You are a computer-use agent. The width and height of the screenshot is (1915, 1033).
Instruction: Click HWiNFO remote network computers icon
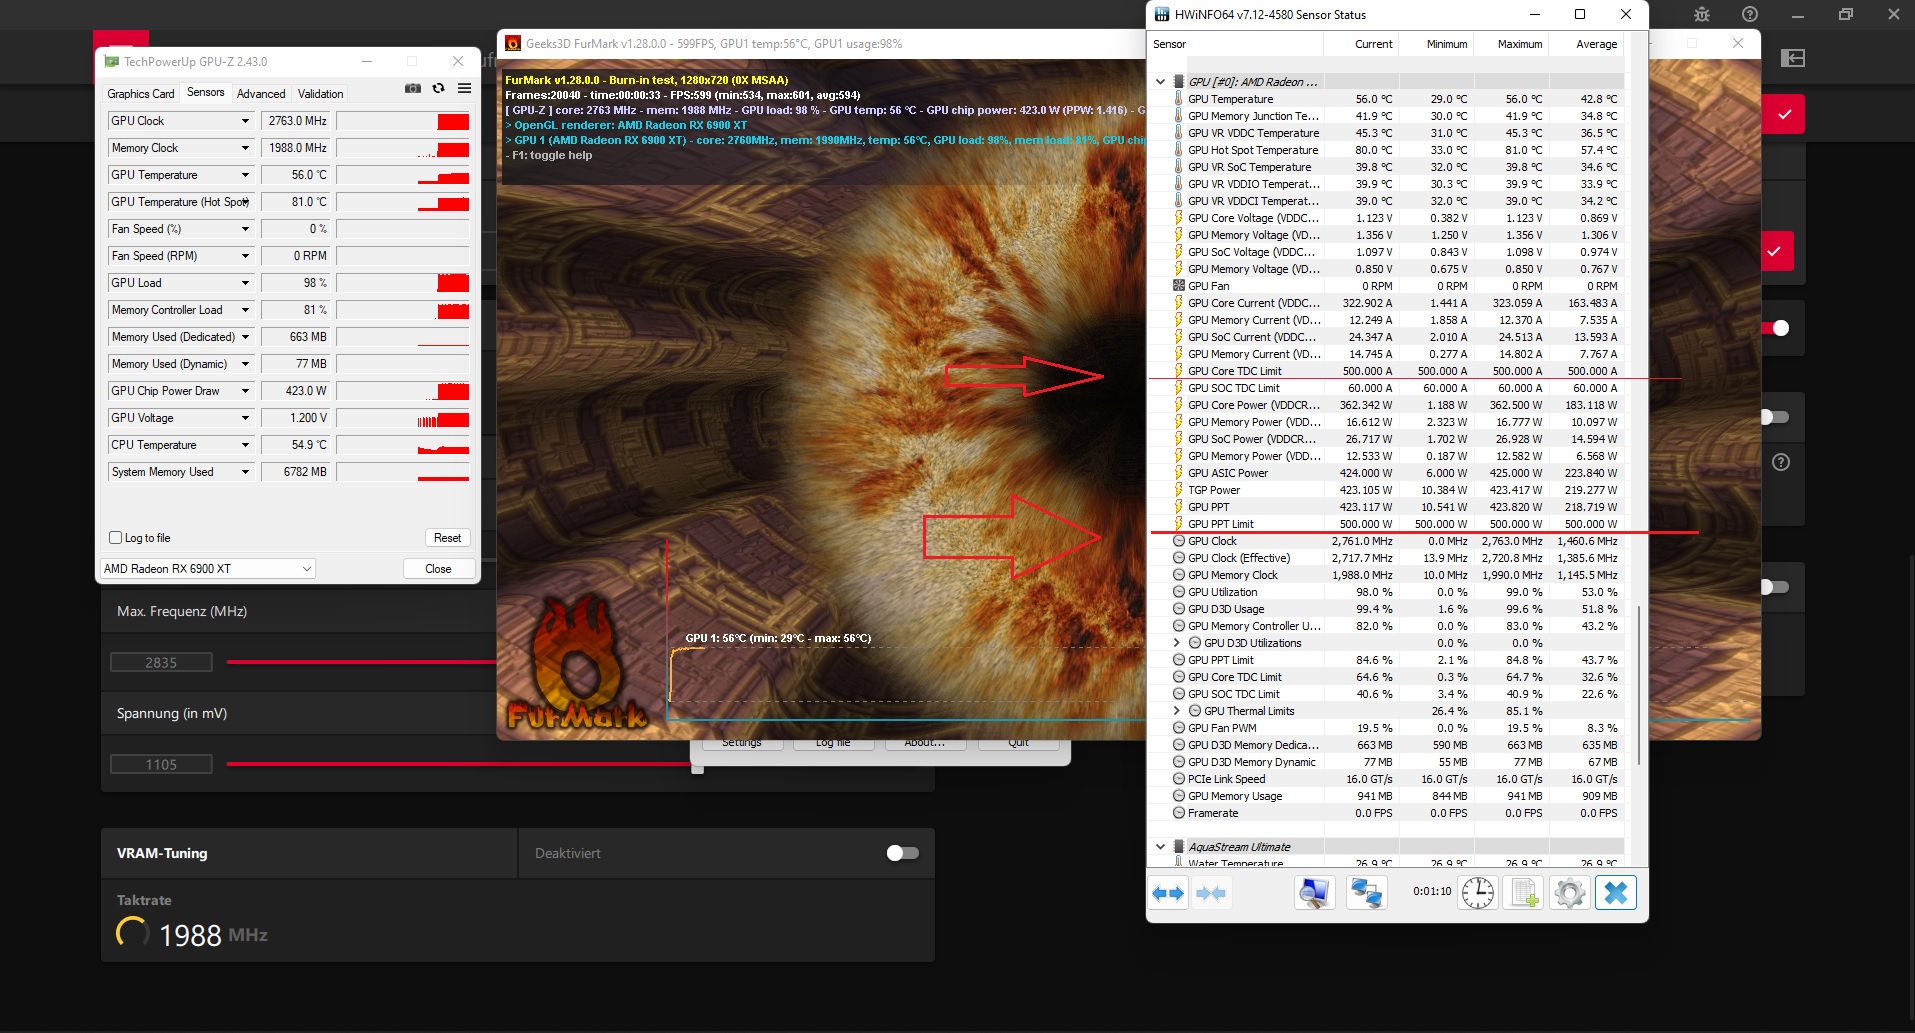[1366, 893]
